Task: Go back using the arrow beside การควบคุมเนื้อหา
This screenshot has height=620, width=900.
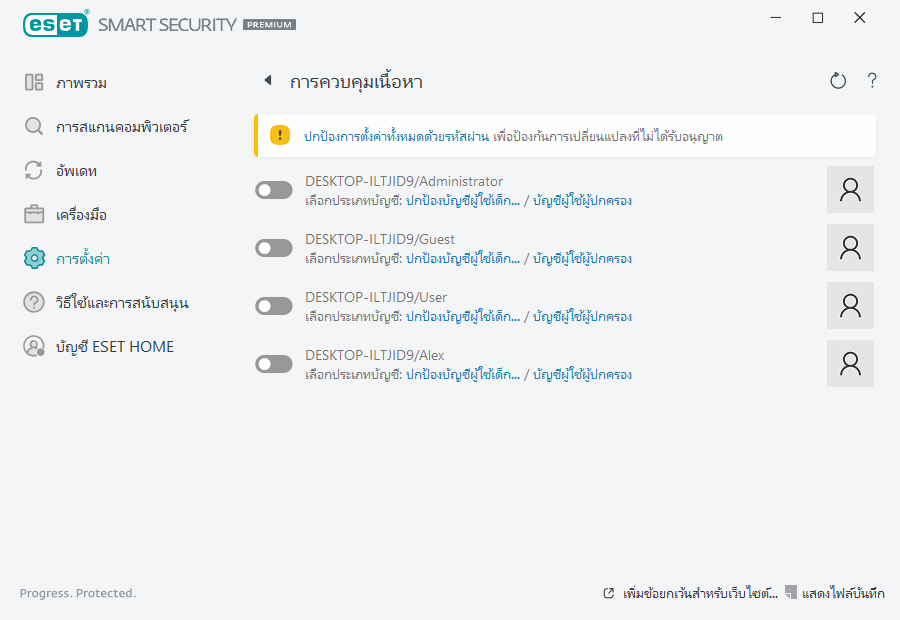Action: tap(267, 81)
